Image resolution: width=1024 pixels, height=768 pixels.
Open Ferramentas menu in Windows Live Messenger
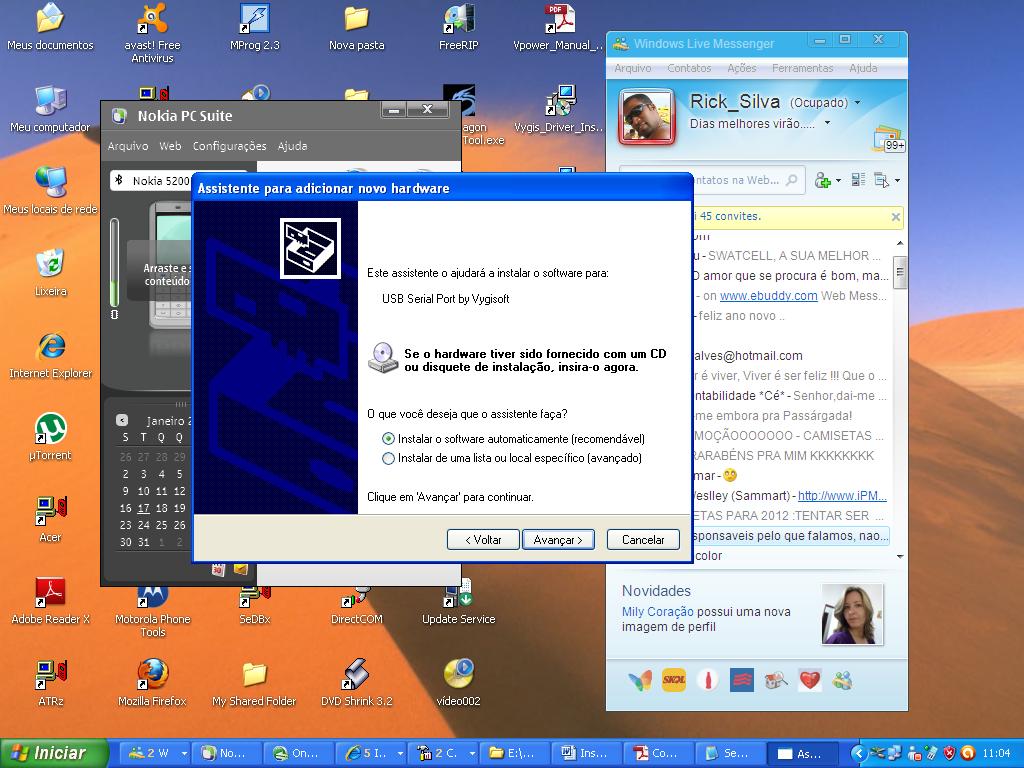(803, 68)
